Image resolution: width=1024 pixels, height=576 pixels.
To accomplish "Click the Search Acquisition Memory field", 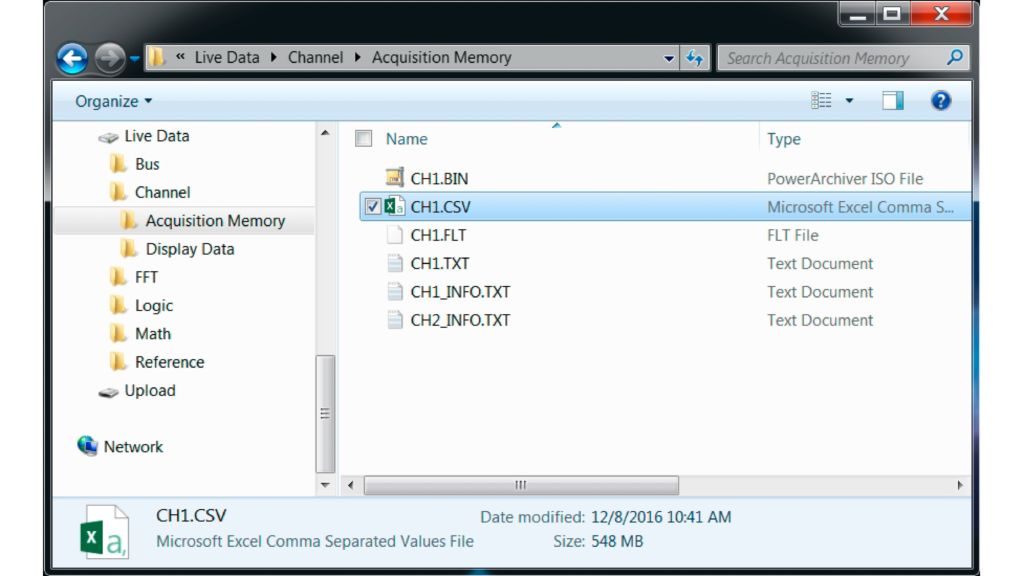I will click(830, 58).
